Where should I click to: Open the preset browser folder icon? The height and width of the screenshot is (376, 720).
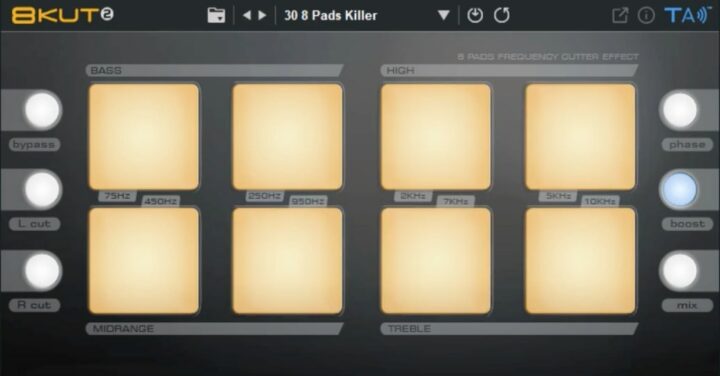click(216, 15)
